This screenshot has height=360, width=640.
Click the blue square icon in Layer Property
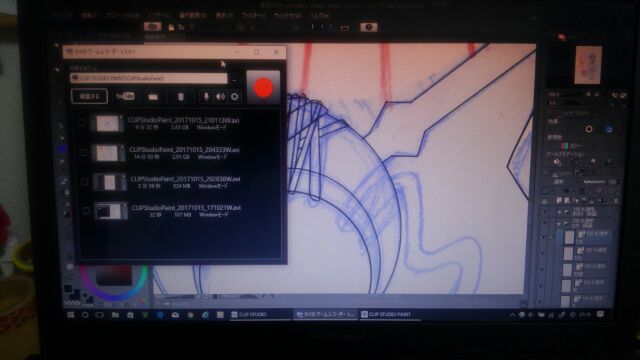click(609, 129)
